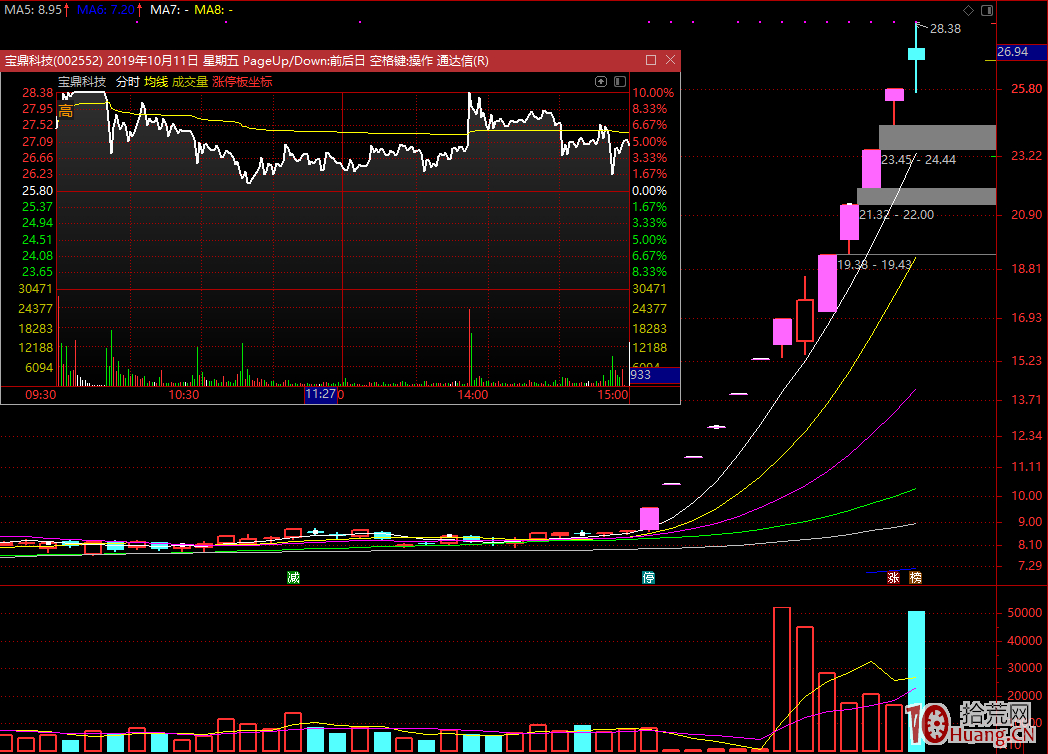Click the tall cyan volume bar

[916, 680]
